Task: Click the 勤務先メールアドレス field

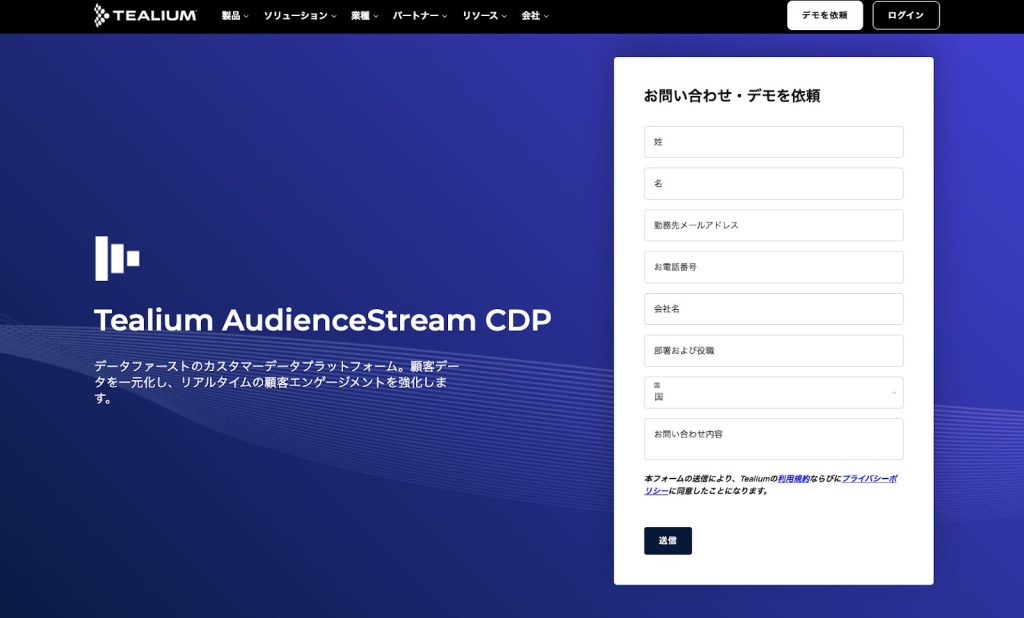Action: point(773,226)
